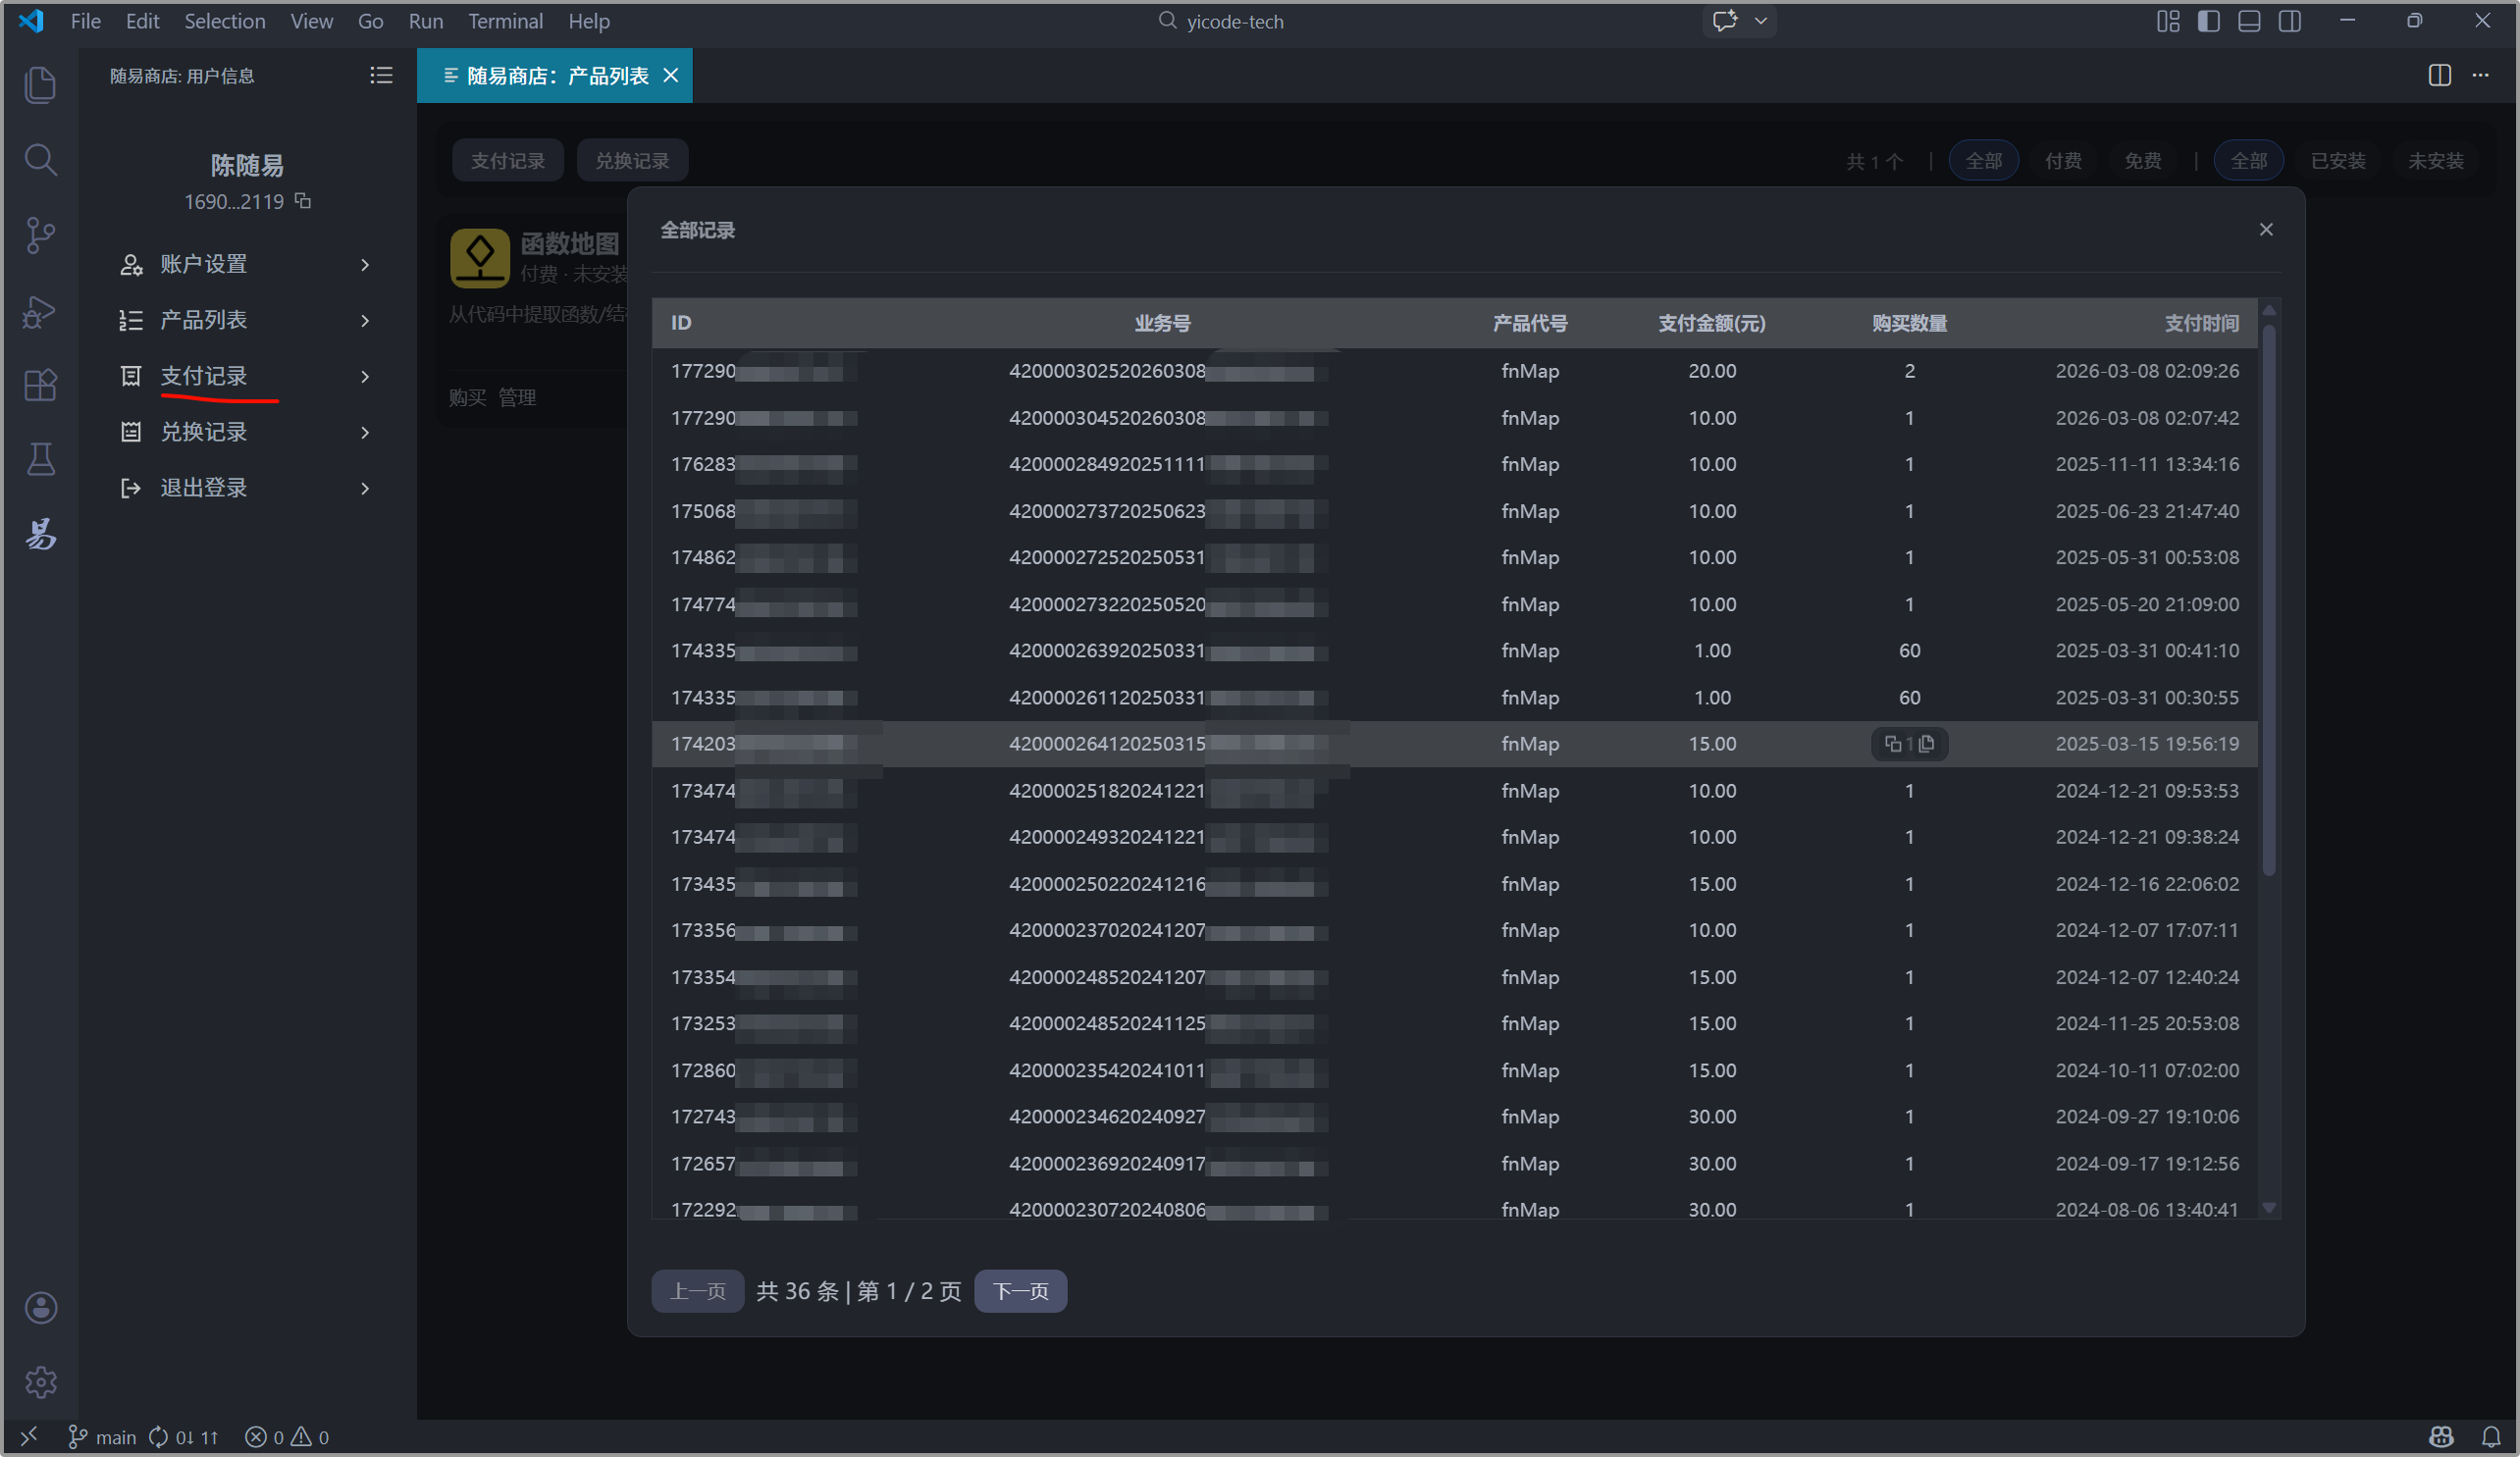Image resolution: width=2520 pixels, height=1457 pixels.
Task: Switch to the 随易商店: 产品列表 tab
Action: pyautogui.click(x=556, y=76)
